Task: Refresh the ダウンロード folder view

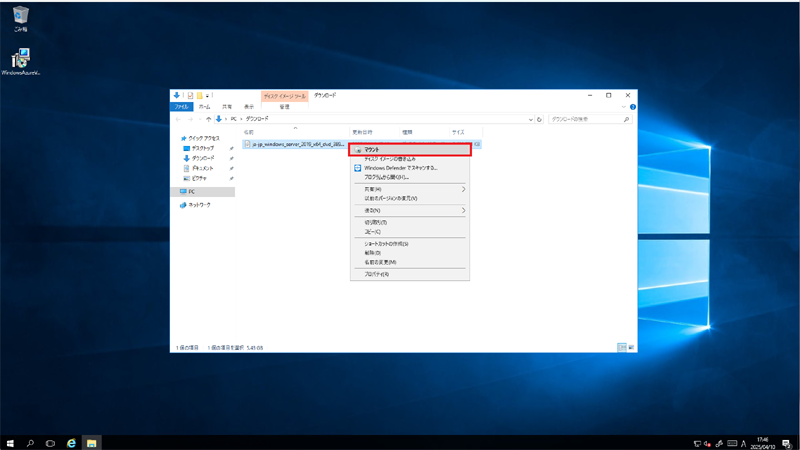Action: (x=540, y=119)
